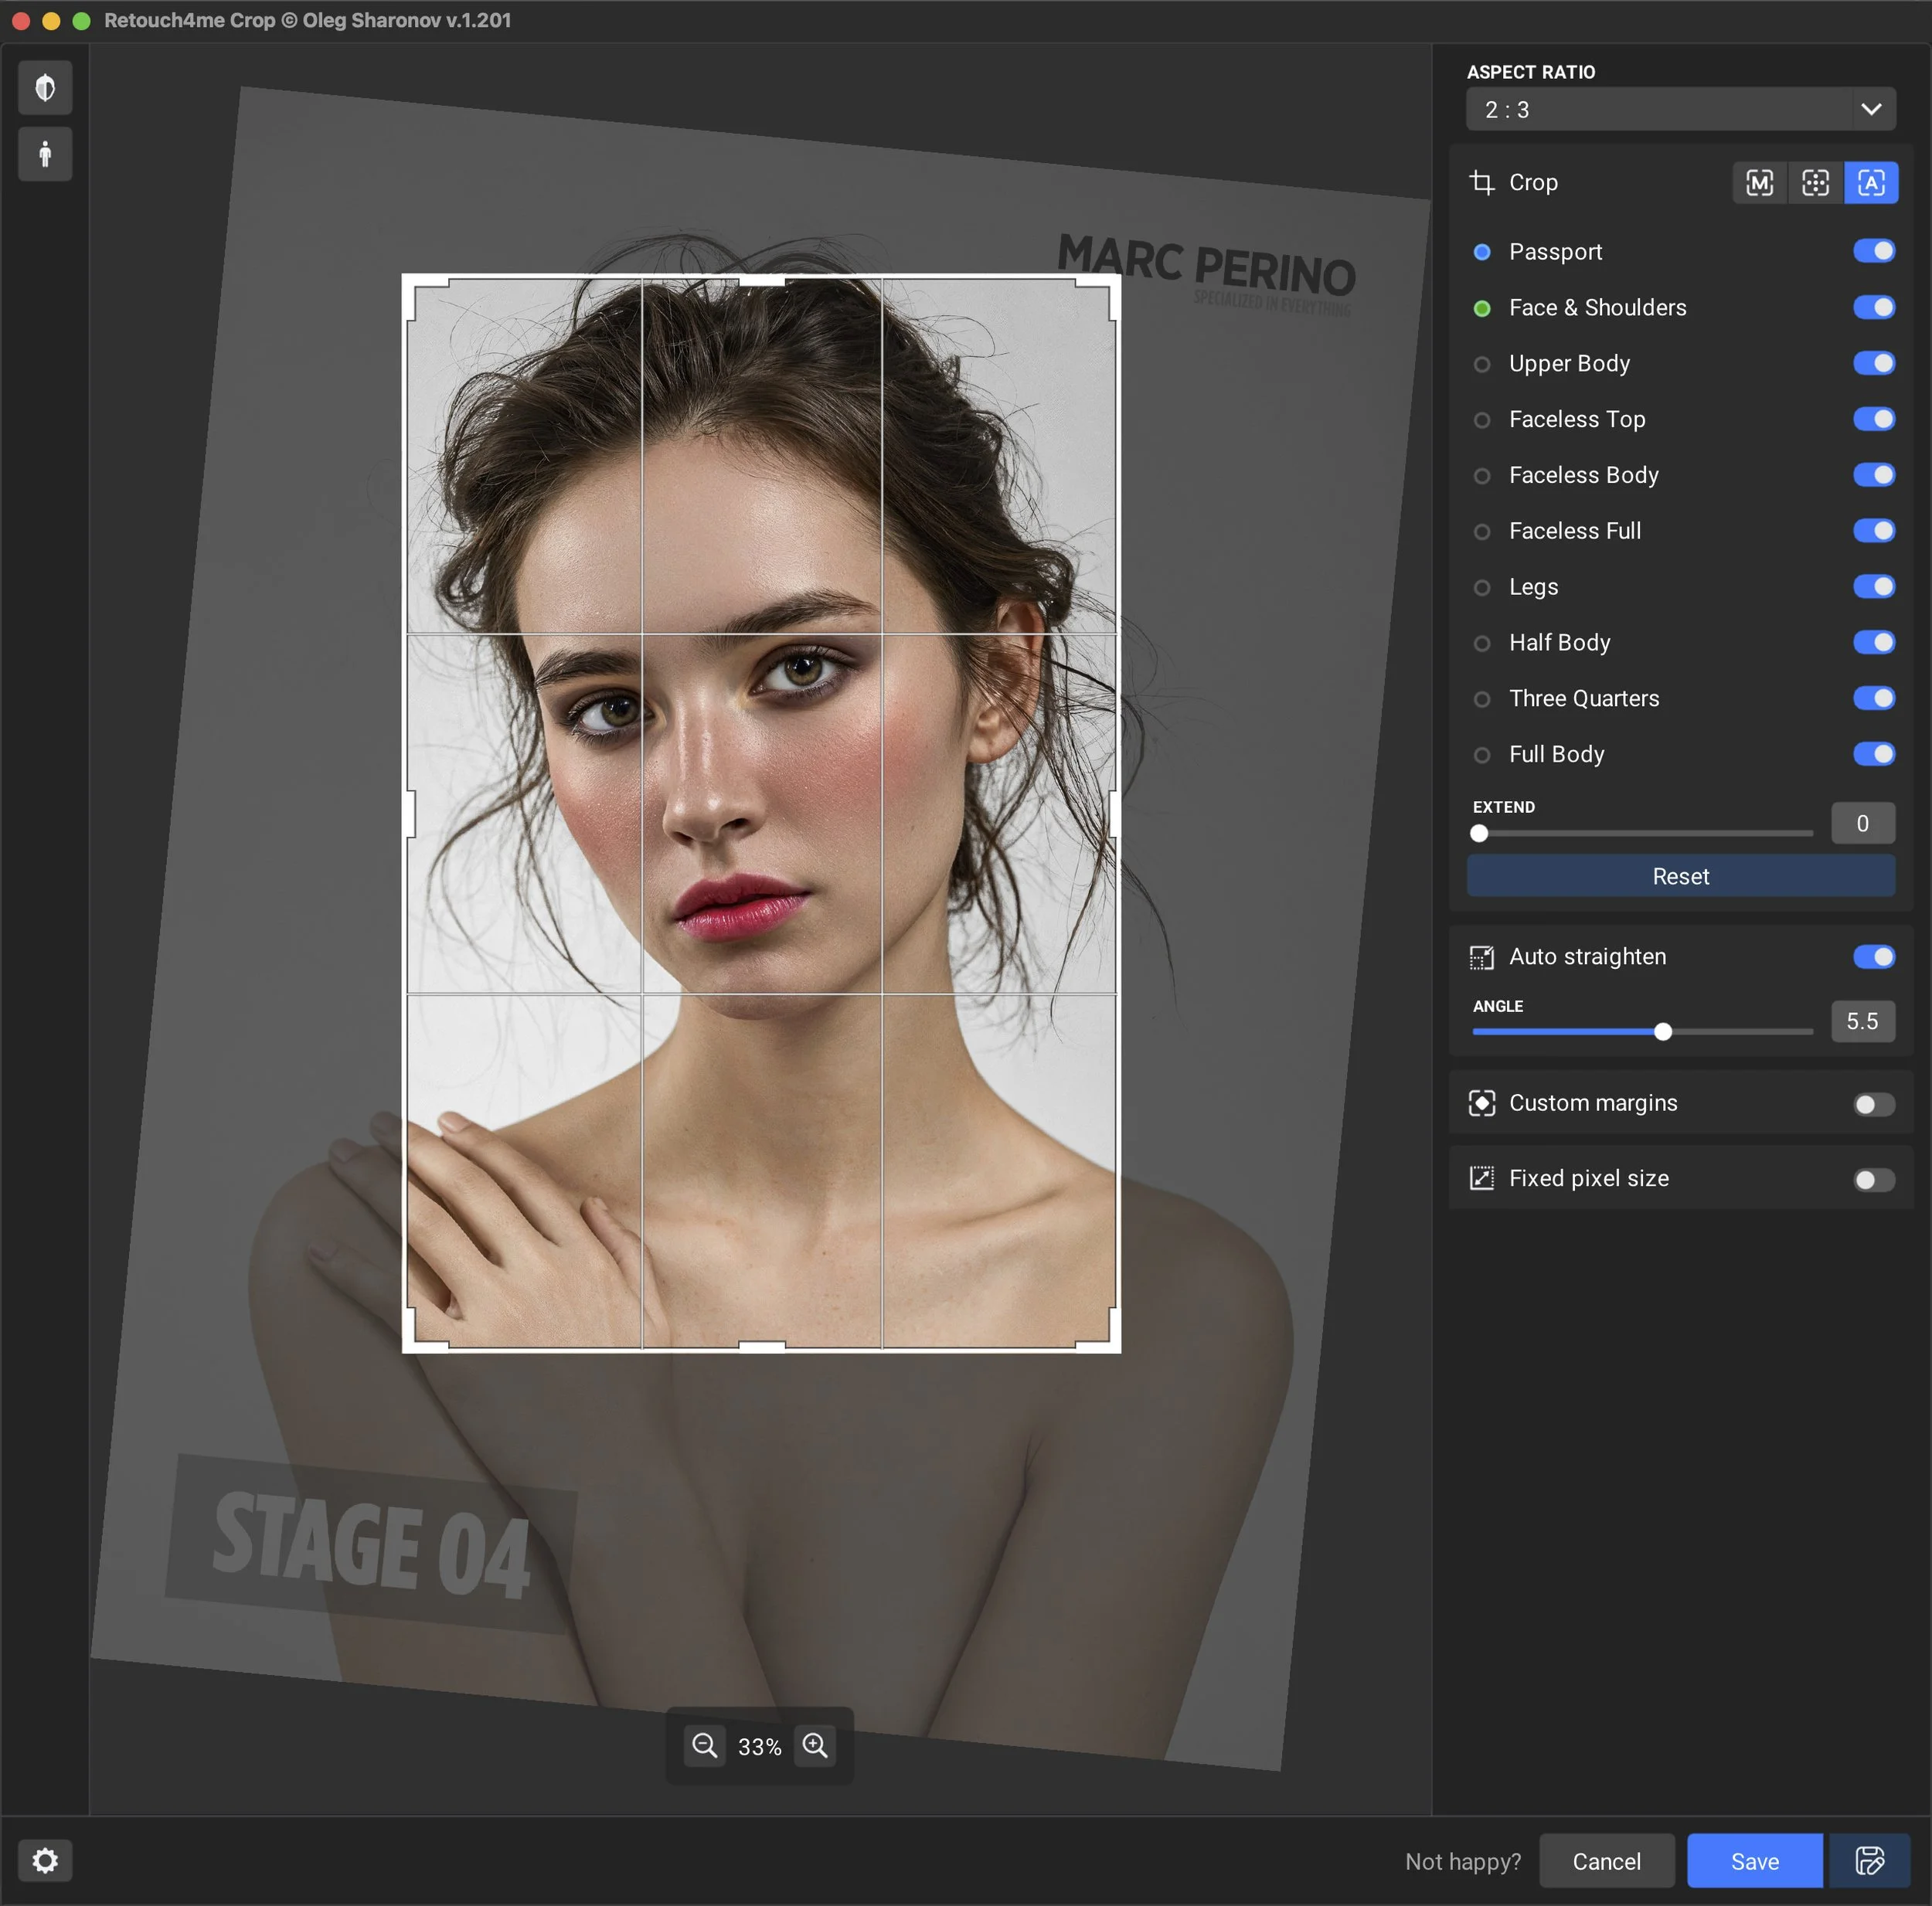Viewport: 1932px width, 1906px height.
Task: Click the aspect ratio chevron arrow
Action: point(1871,109)
